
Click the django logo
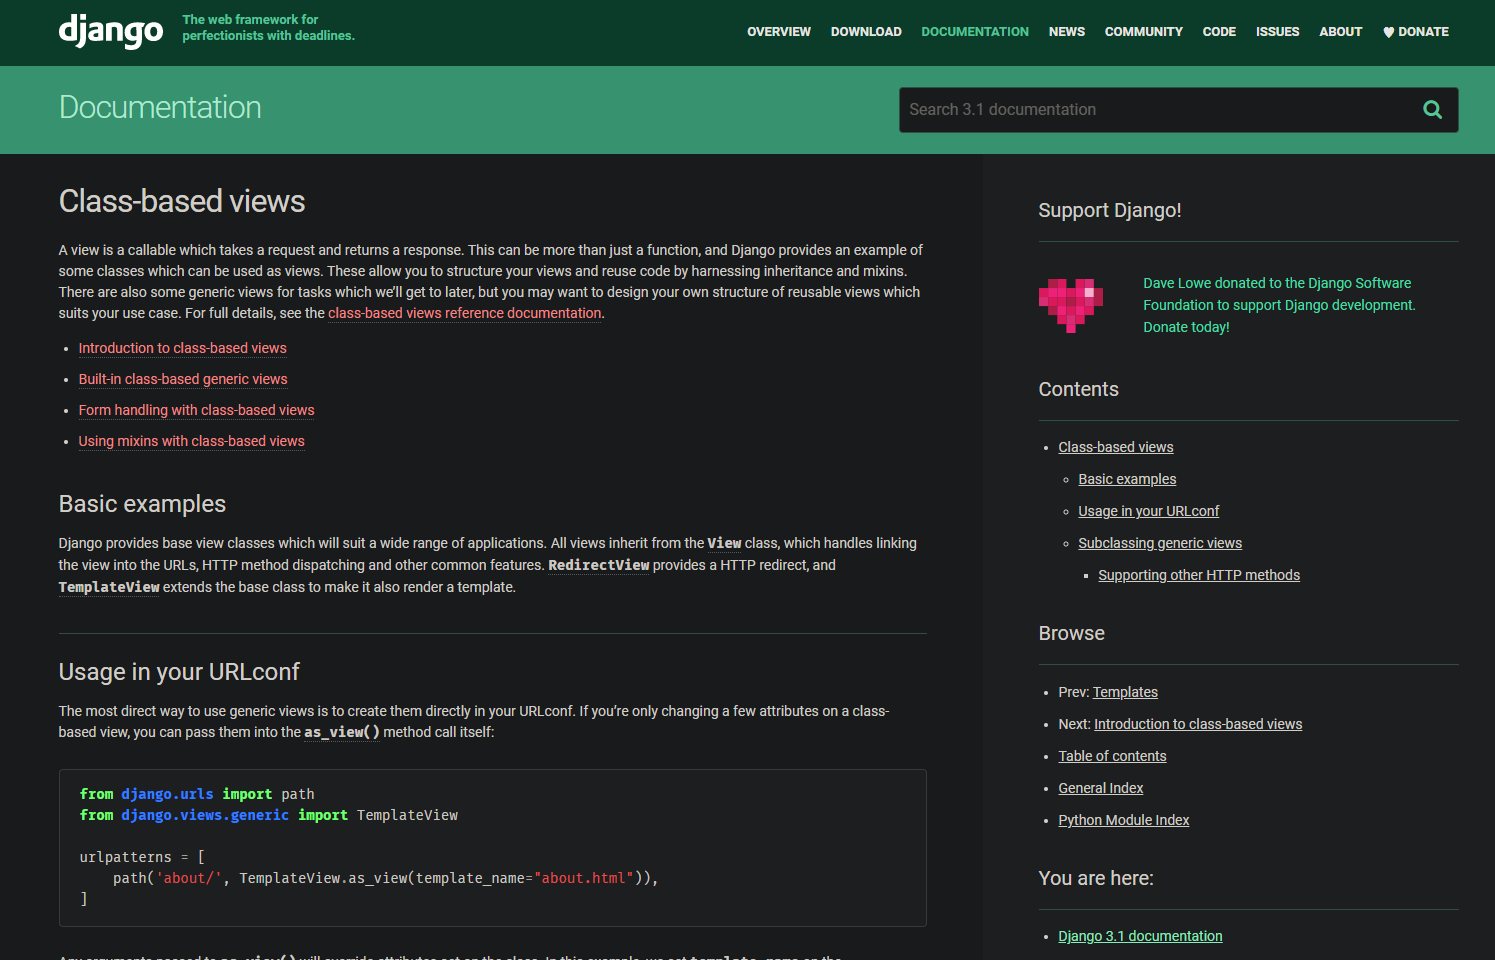coord(111,31)
